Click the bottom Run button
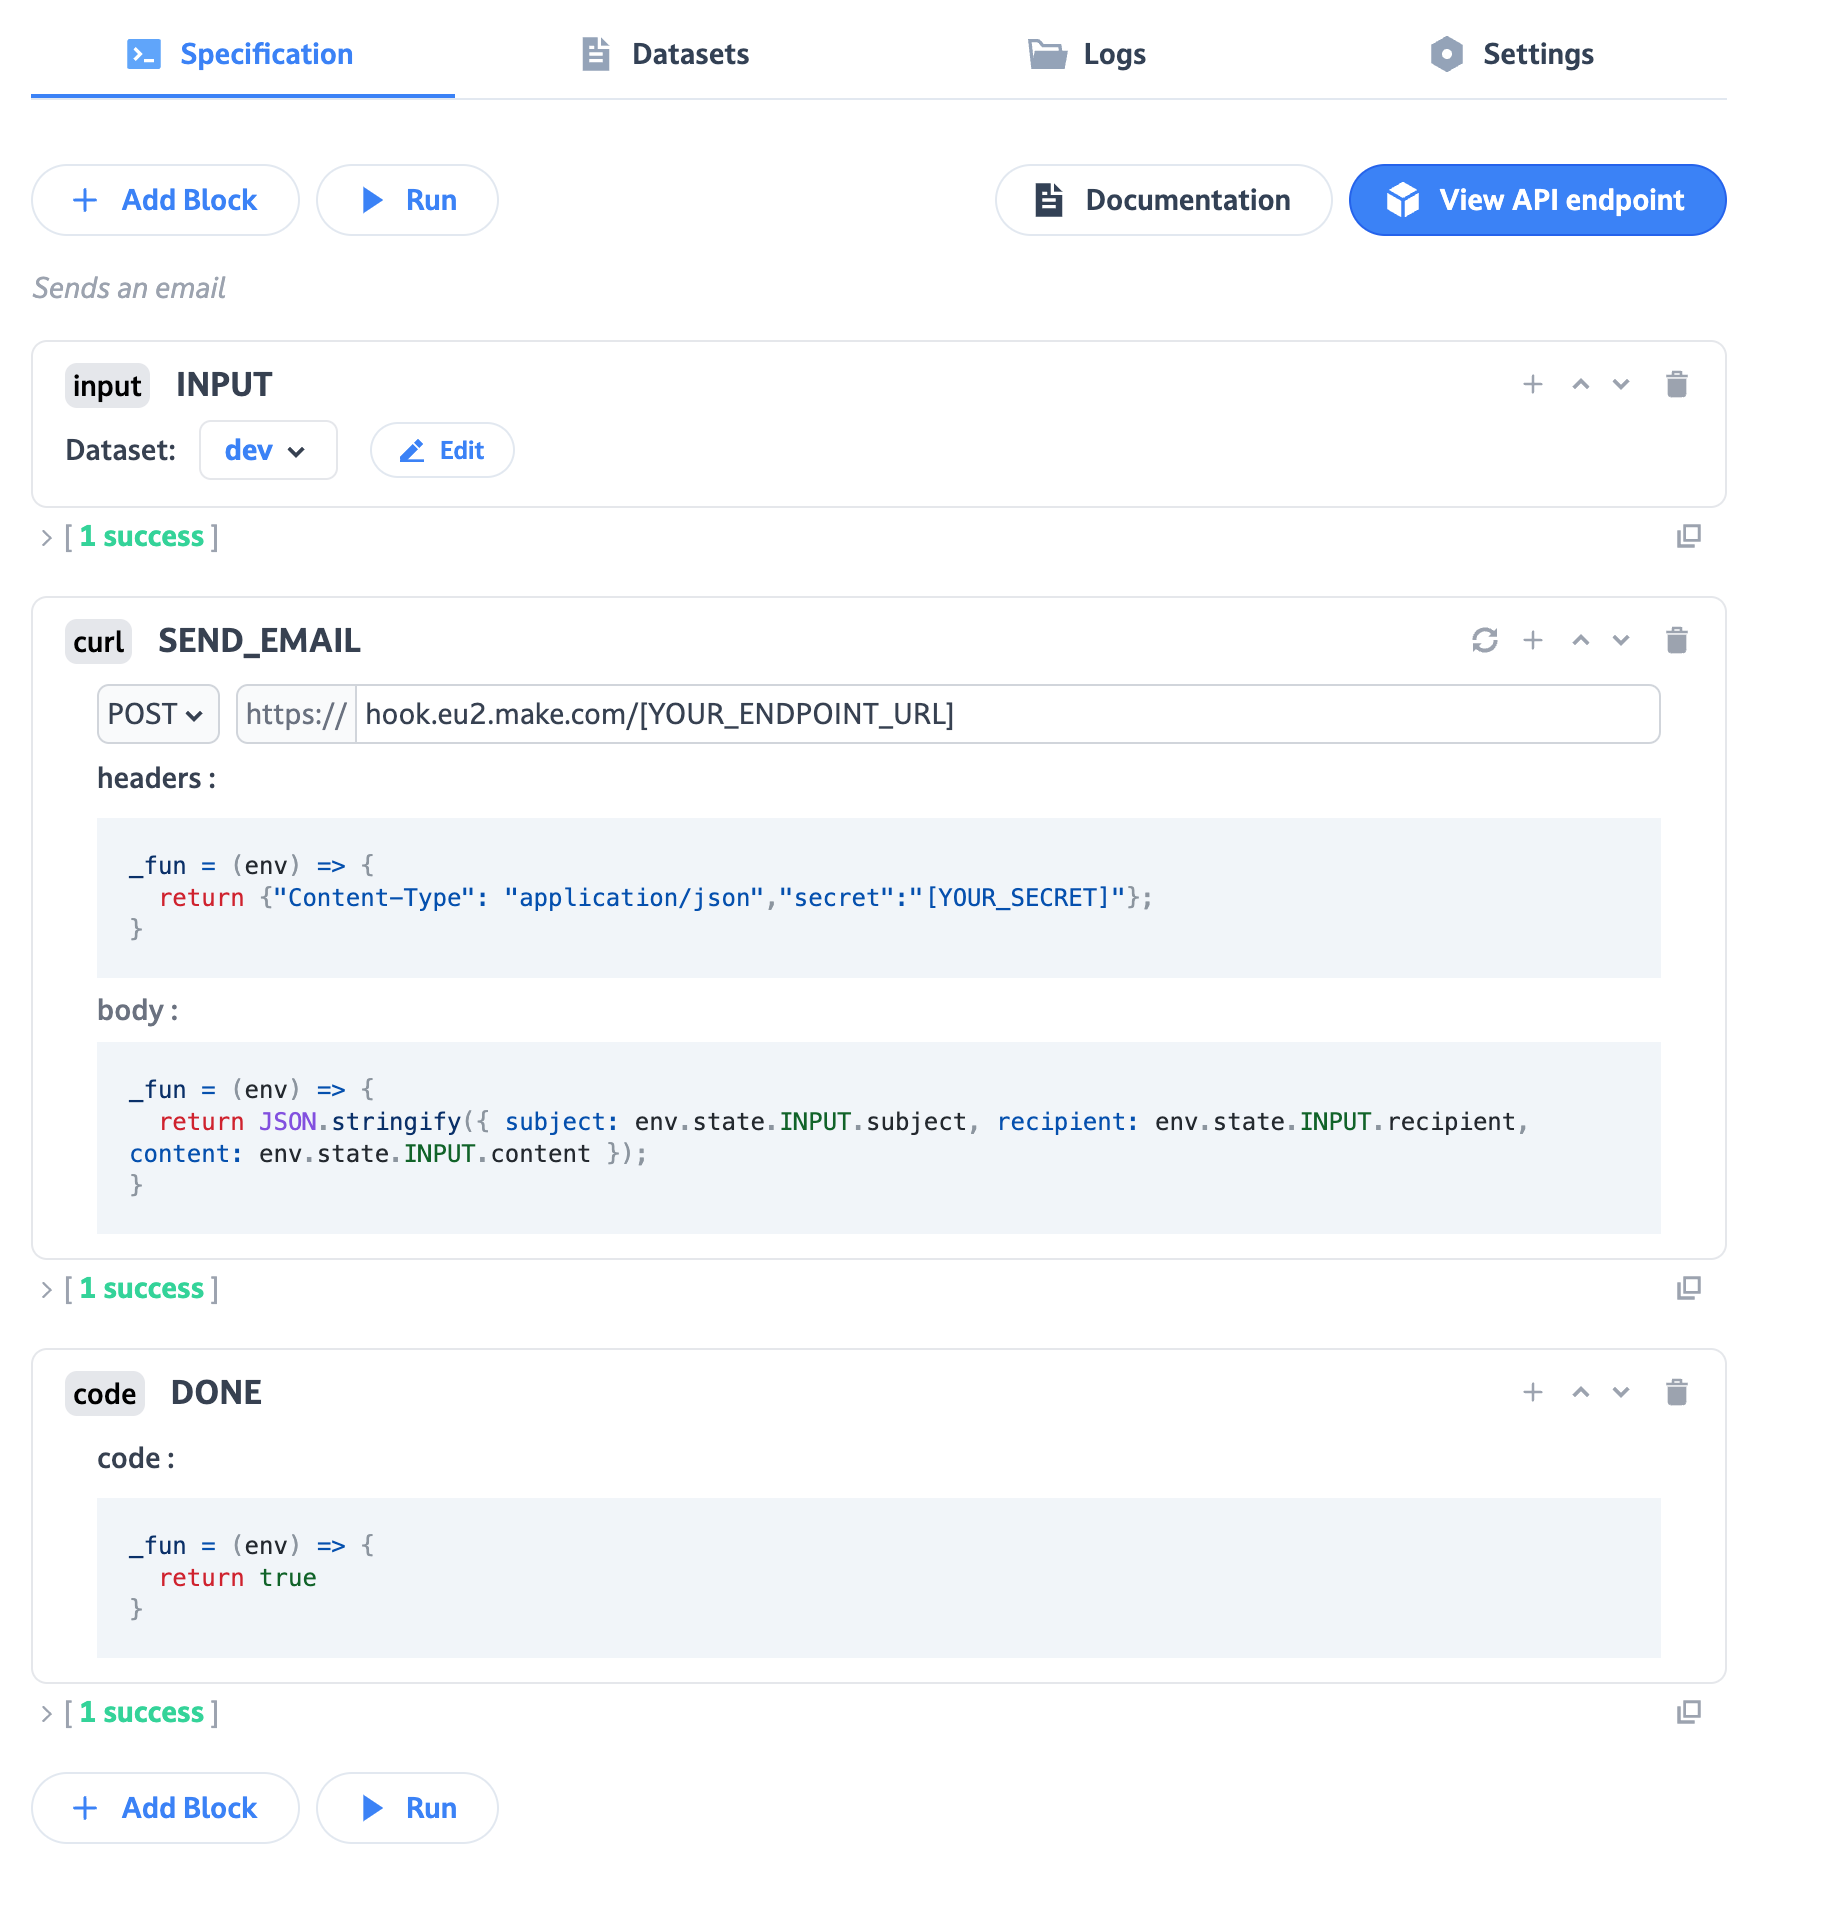This screenshot has width=1842, height=1906. [x=407, y=1808]
